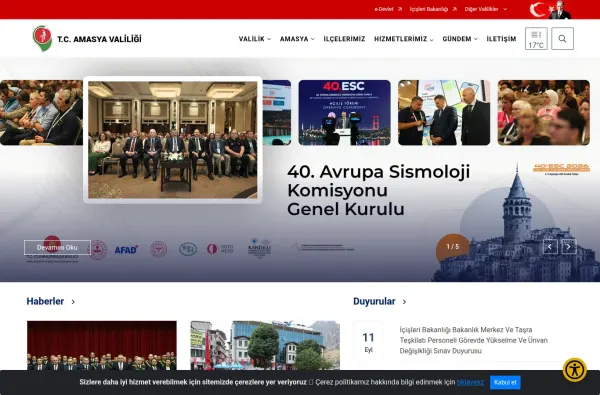600x395 pixels.
Task: Click the Kandilli logo in slider
Action: [x=259, y=248]
